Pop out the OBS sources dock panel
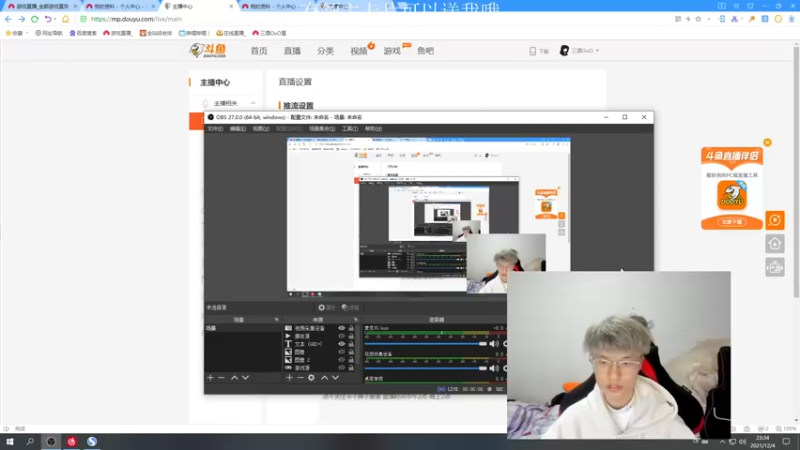Image resolution: width=800 pixels, height=450 pixels. click(356, 319)
